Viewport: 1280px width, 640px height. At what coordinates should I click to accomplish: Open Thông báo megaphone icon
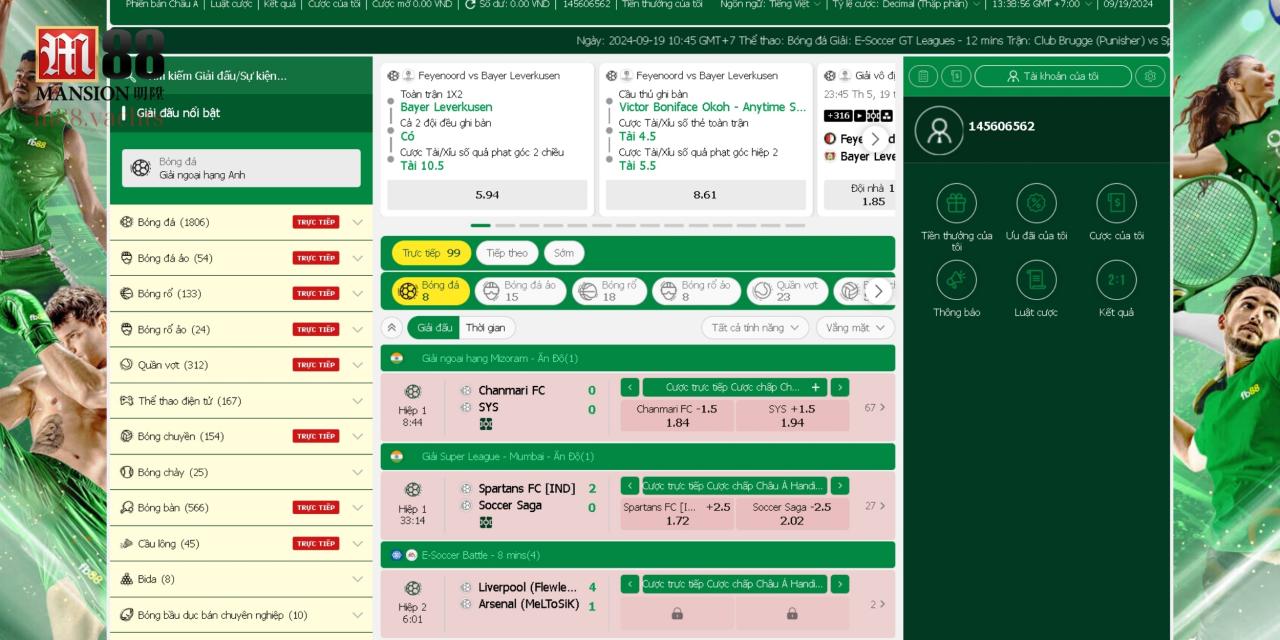click(956, 280)
